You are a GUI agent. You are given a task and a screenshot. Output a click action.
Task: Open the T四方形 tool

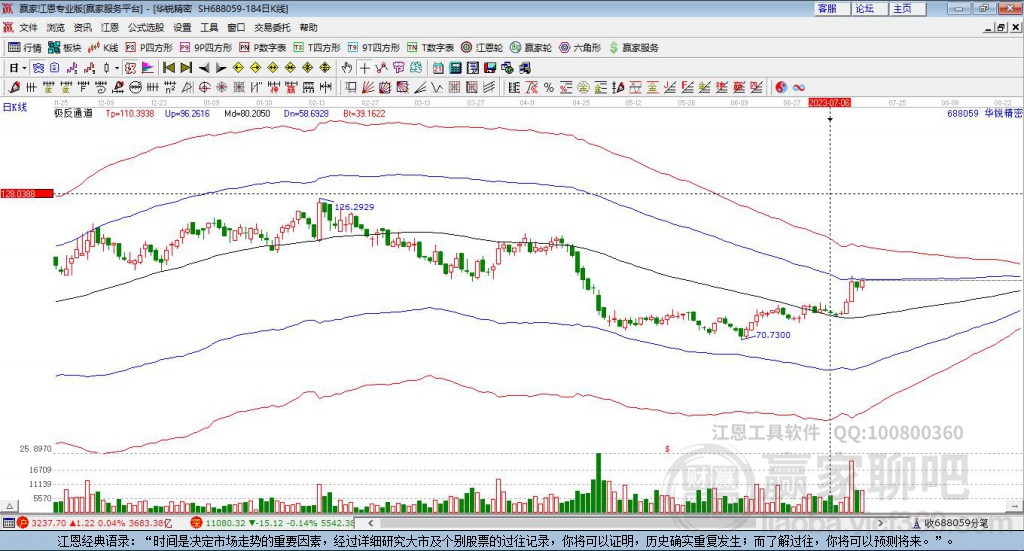click(x=317, y=48)
